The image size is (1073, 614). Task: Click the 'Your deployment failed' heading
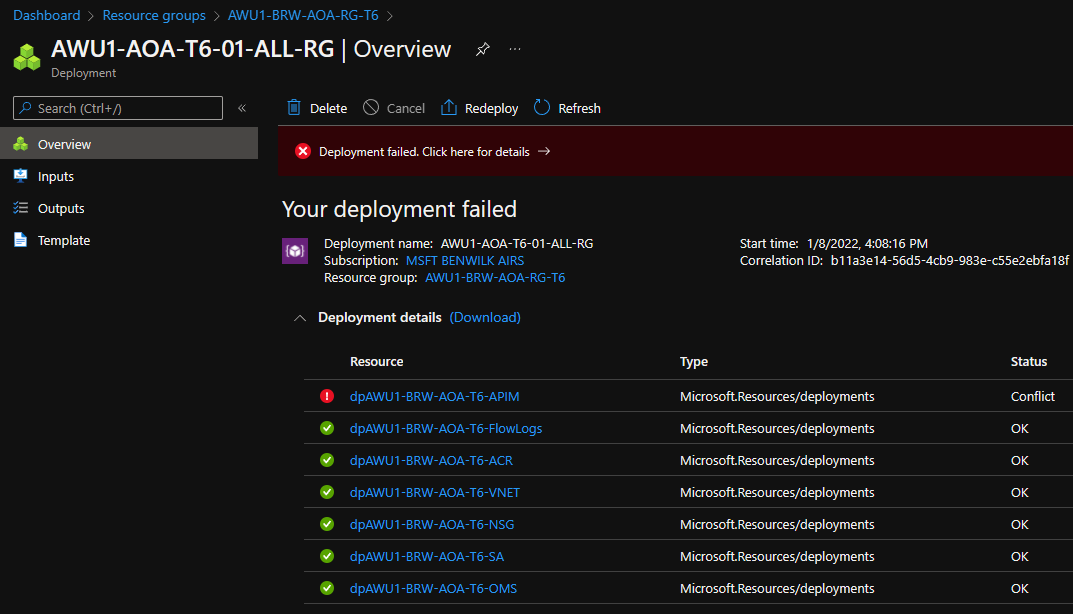click(x=400, y=209)
